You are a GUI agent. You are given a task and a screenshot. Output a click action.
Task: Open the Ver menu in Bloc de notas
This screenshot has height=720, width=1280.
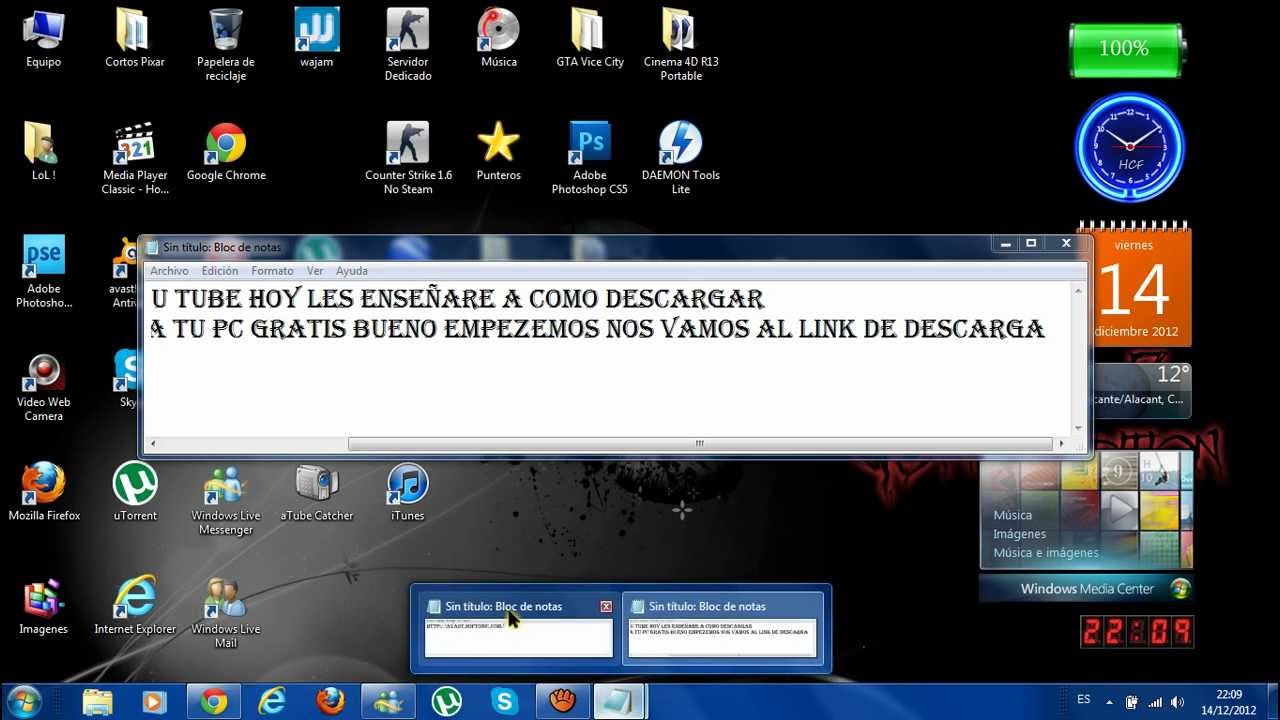pyautogui.click(x=315, y=271)
